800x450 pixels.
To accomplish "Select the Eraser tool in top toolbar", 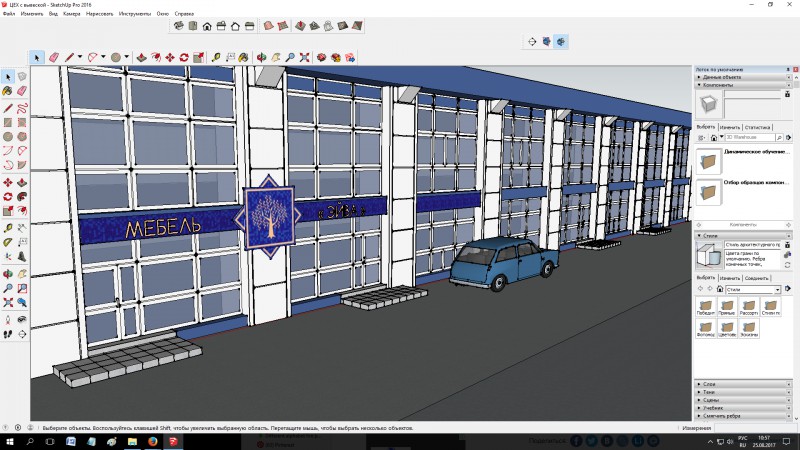I will 54,57.
